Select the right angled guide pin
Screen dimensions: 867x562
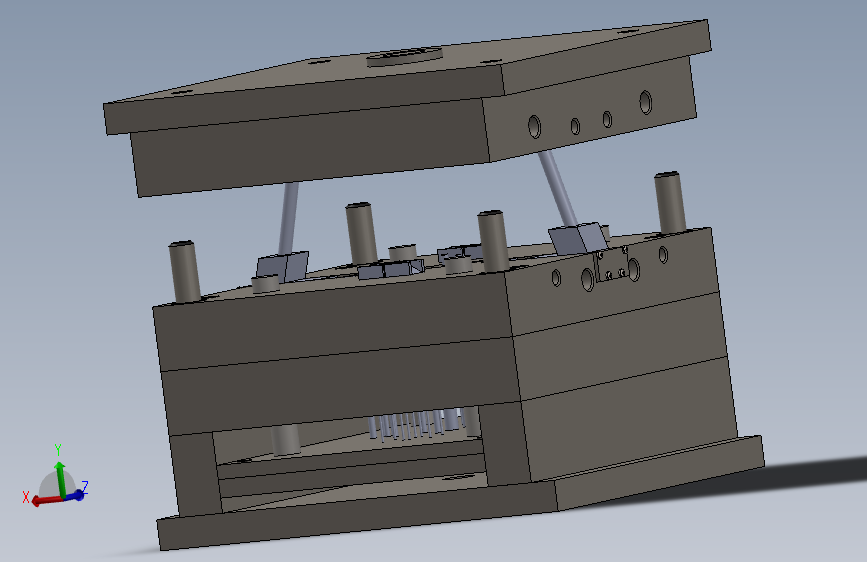(557, 188)
